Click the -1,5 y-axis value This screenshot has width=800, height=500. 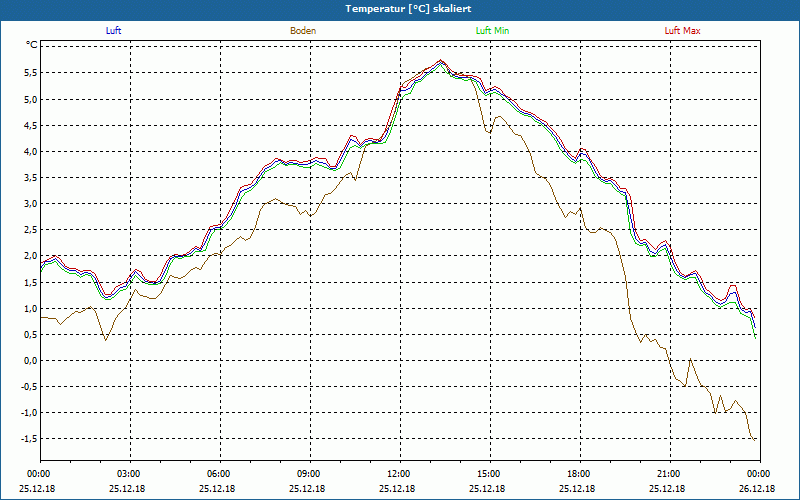click(29, 439)
